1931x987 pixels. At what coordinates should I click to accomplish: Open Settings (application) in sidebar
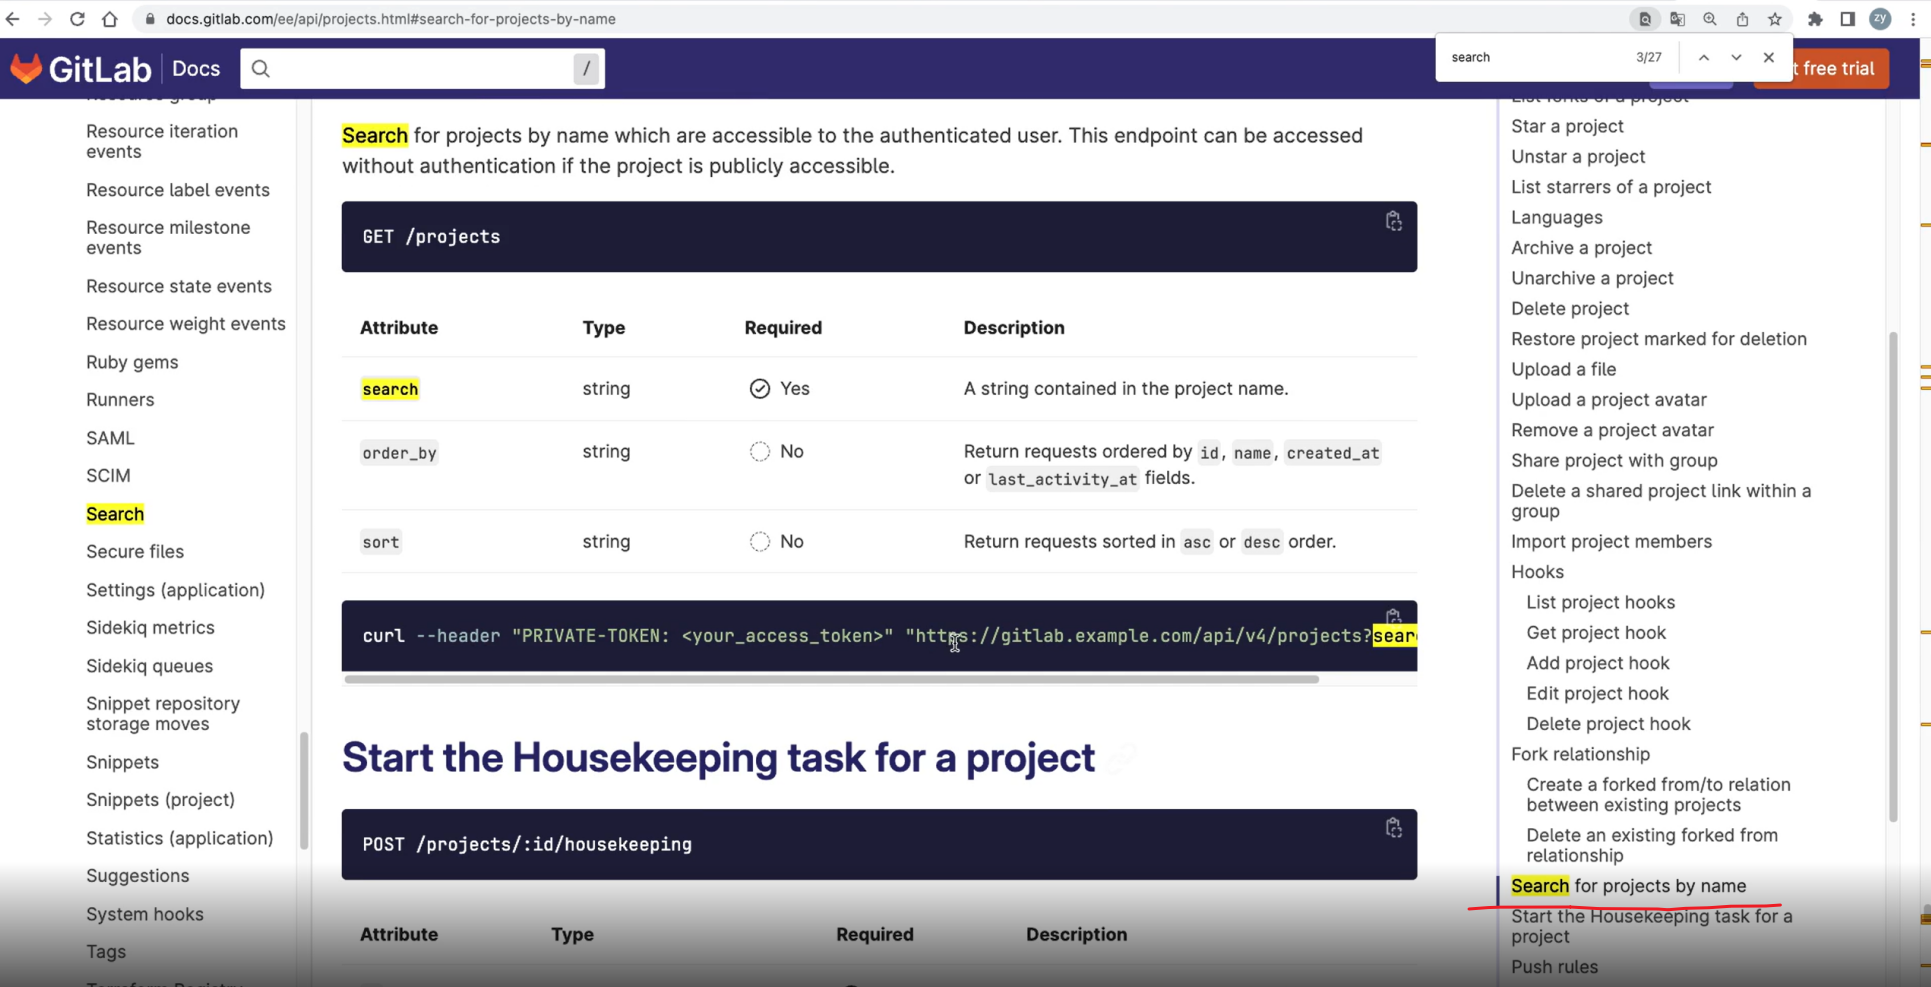175,590
